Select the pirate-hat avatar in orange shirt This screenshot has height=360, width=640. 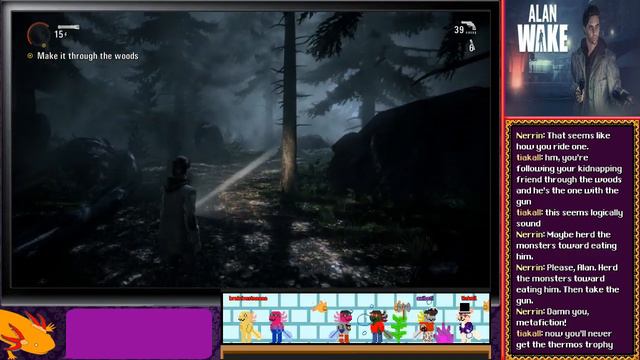pos(426,325)
